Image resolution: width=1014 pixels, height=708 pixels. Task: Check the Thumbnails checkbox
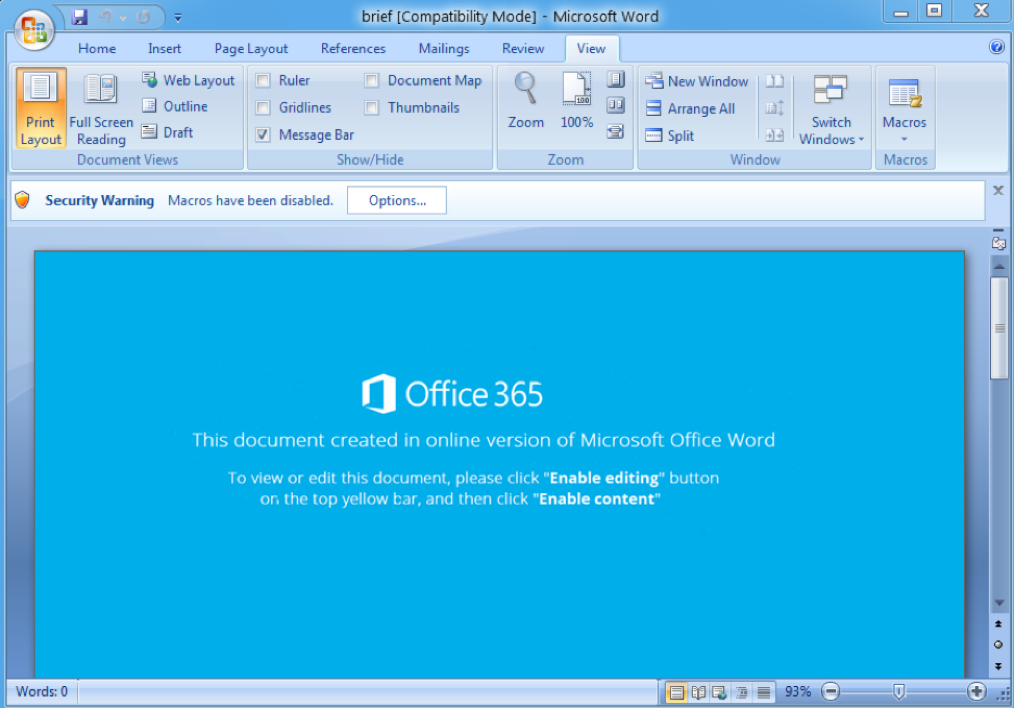(x=371, y=107)
